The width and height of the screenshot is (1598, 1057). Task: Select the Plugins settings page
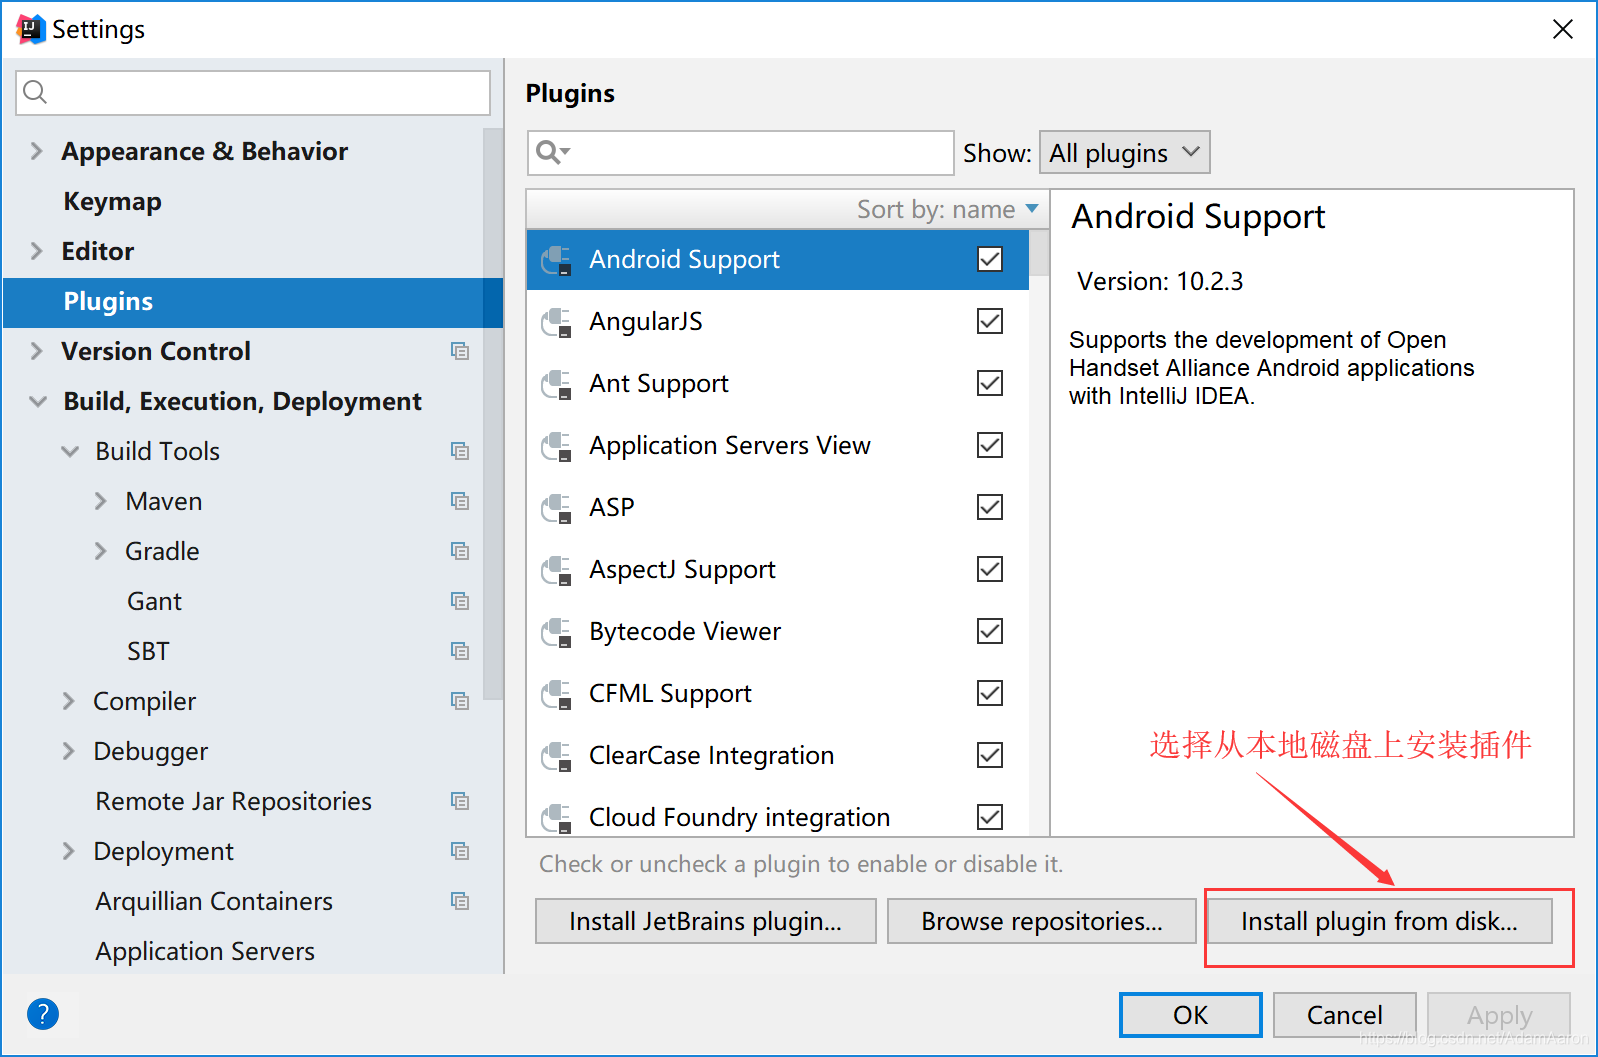pos(253,302)
